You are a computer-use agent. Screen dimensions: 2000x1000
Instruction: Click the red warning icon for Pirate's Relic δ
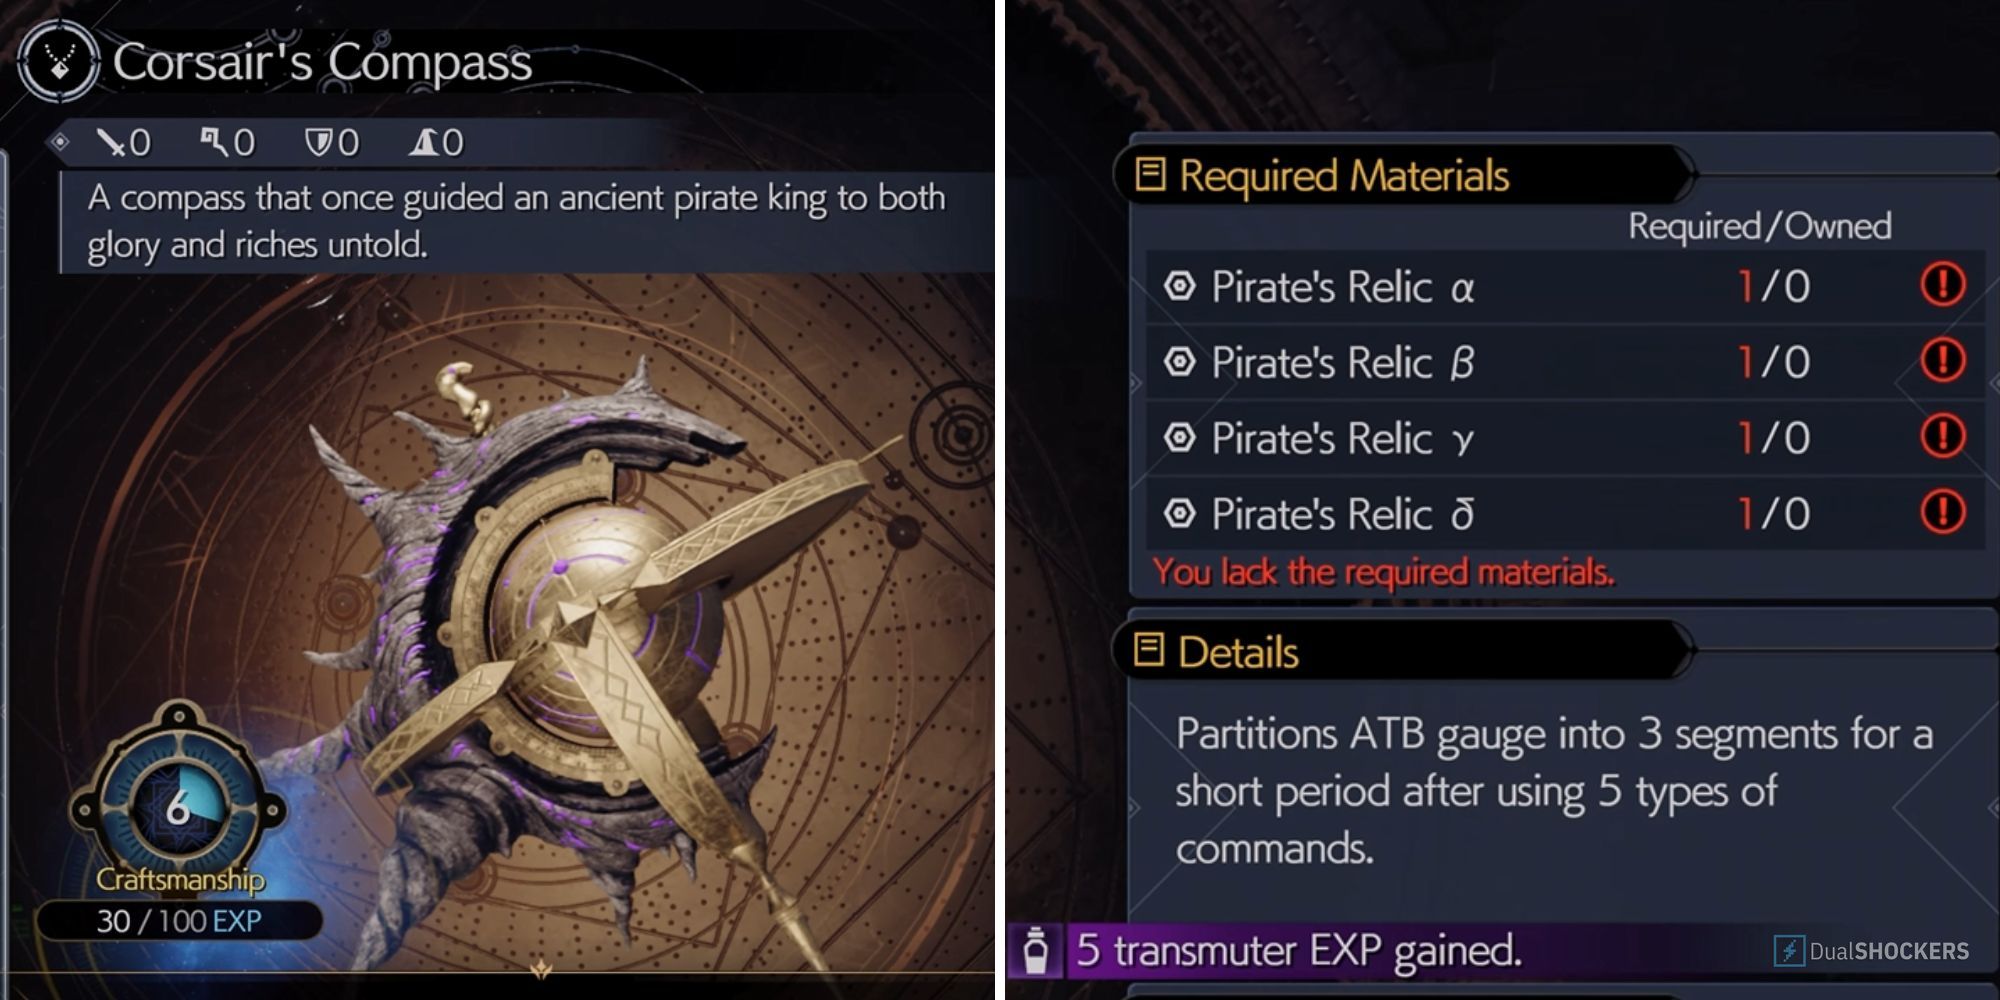[1942, 513]
